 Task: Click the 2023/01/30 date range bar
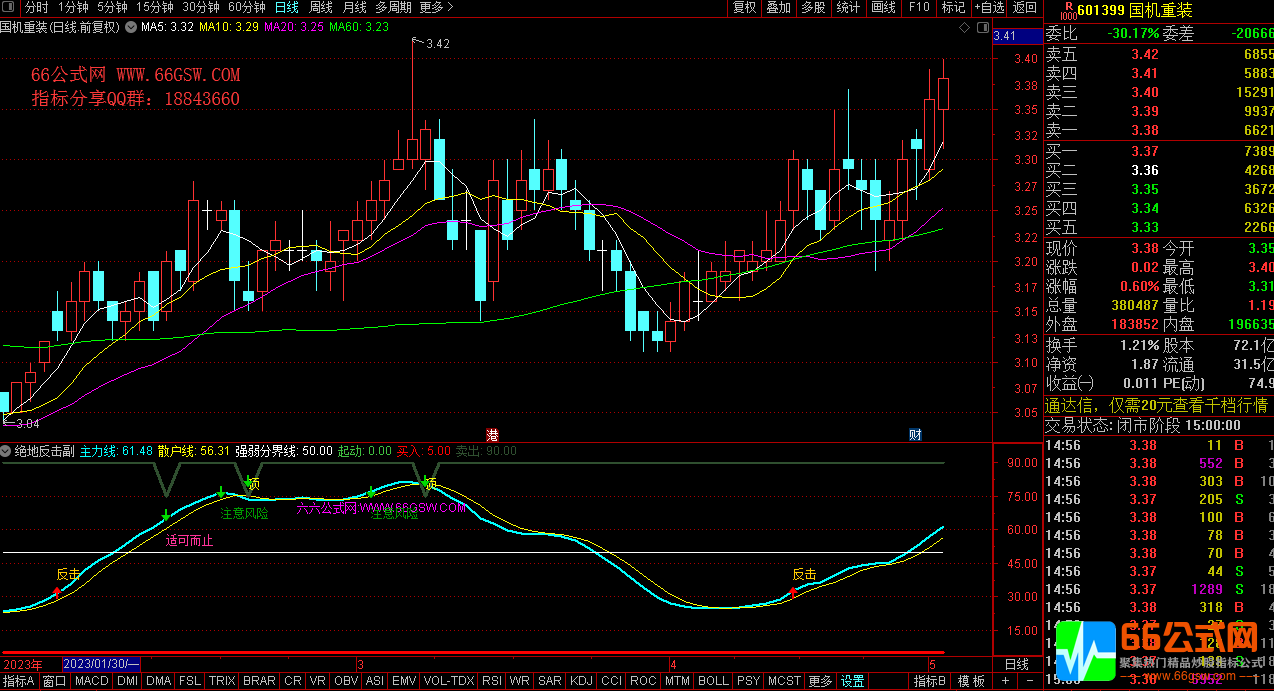point(101,664)
